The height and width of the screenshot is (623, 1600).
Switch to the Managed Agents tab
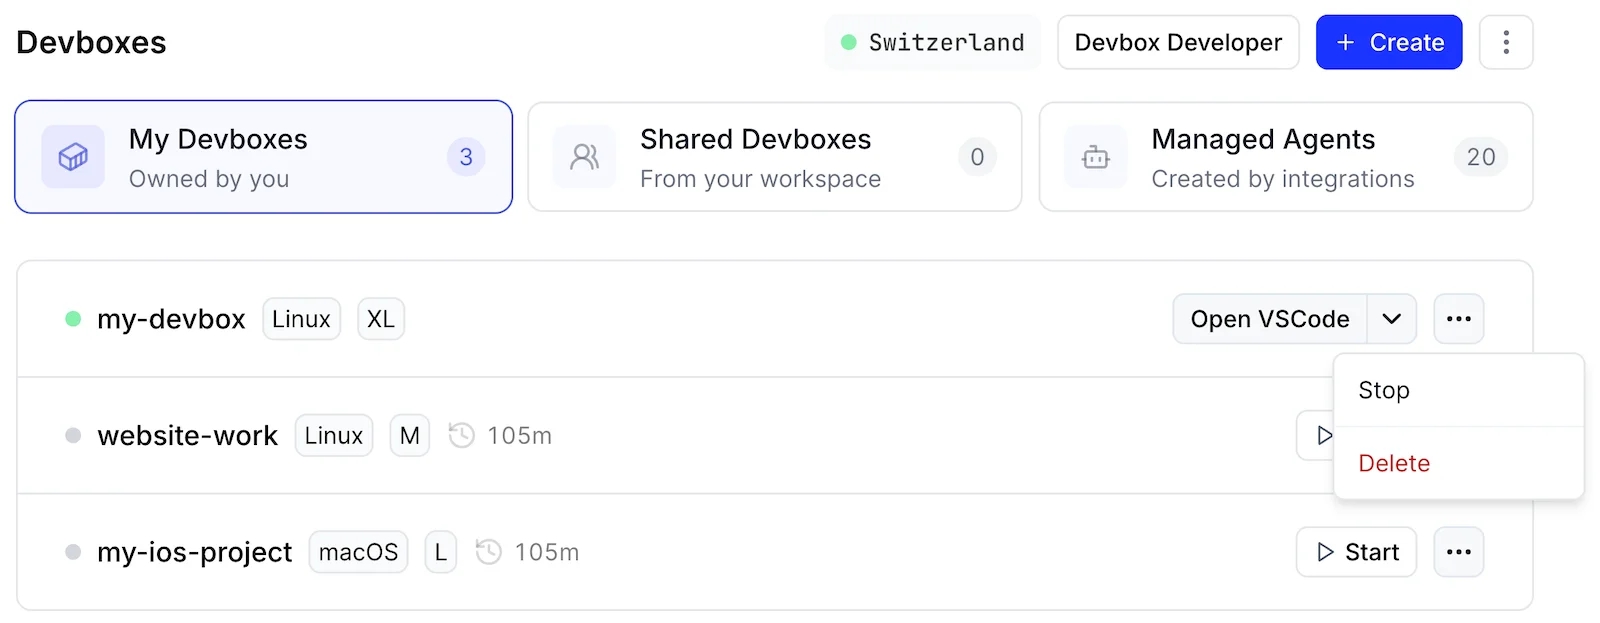pyautogui.click(x=1286, y=157)
